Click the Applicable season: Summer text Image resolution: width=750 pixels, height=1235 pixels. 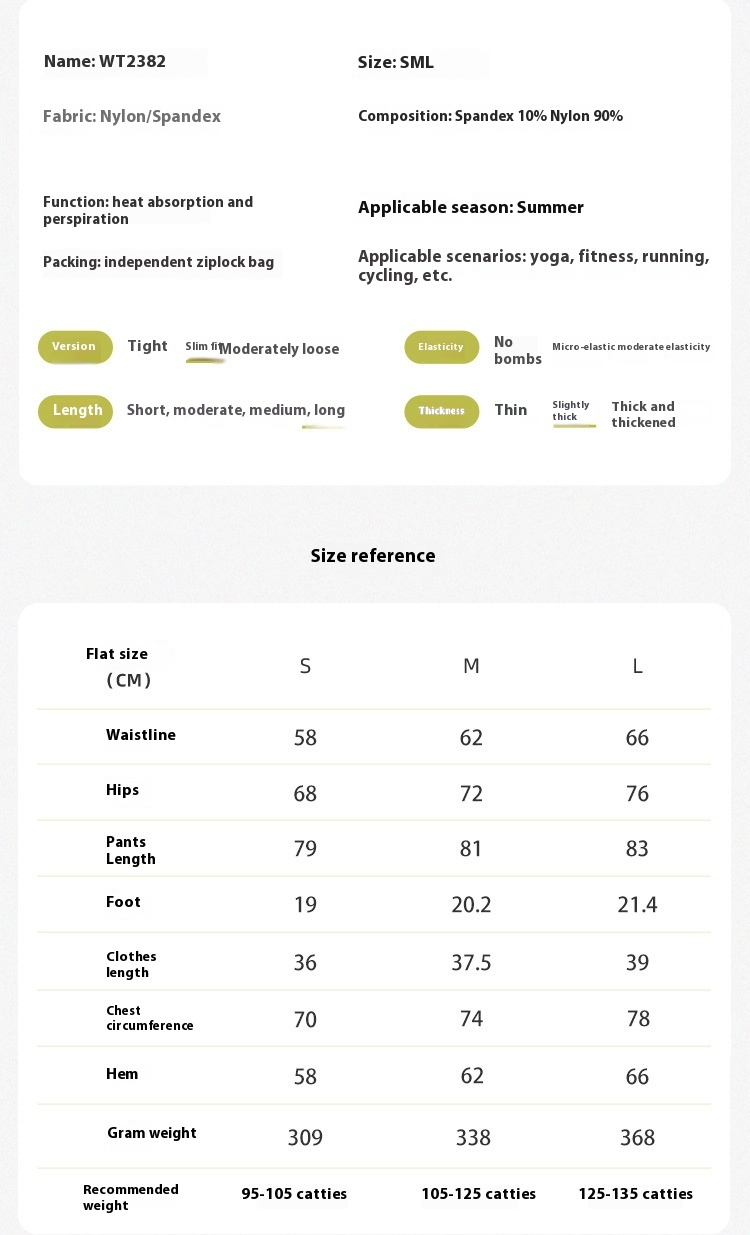[471, 208]
